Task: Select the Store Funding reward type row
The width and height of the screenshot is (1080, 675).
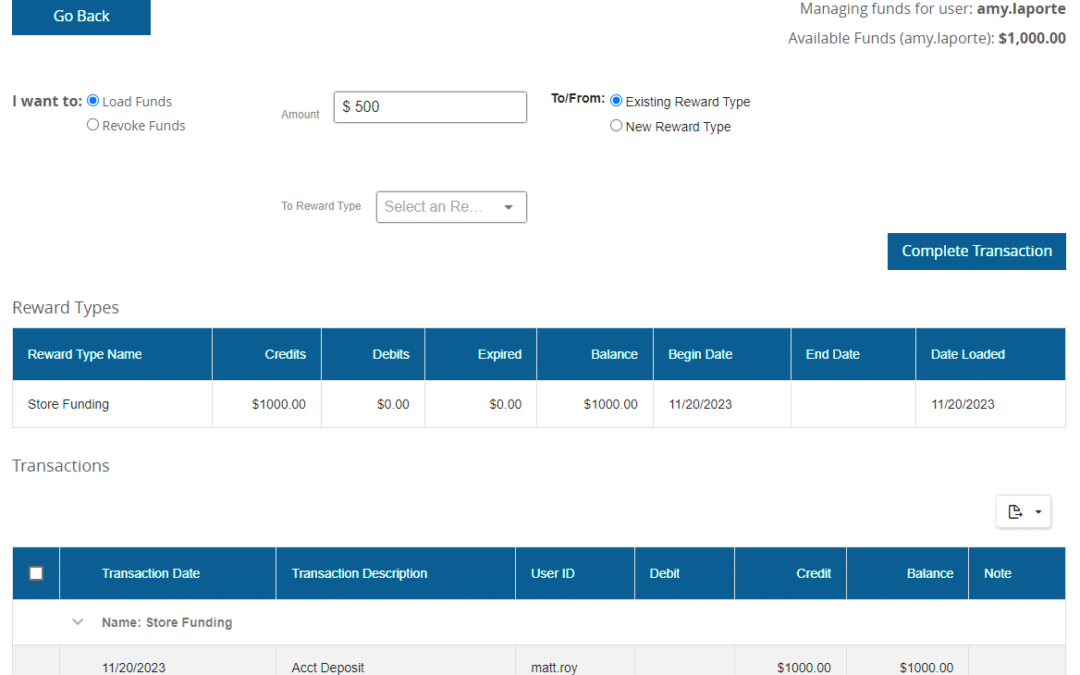Action: pos(68,404)
